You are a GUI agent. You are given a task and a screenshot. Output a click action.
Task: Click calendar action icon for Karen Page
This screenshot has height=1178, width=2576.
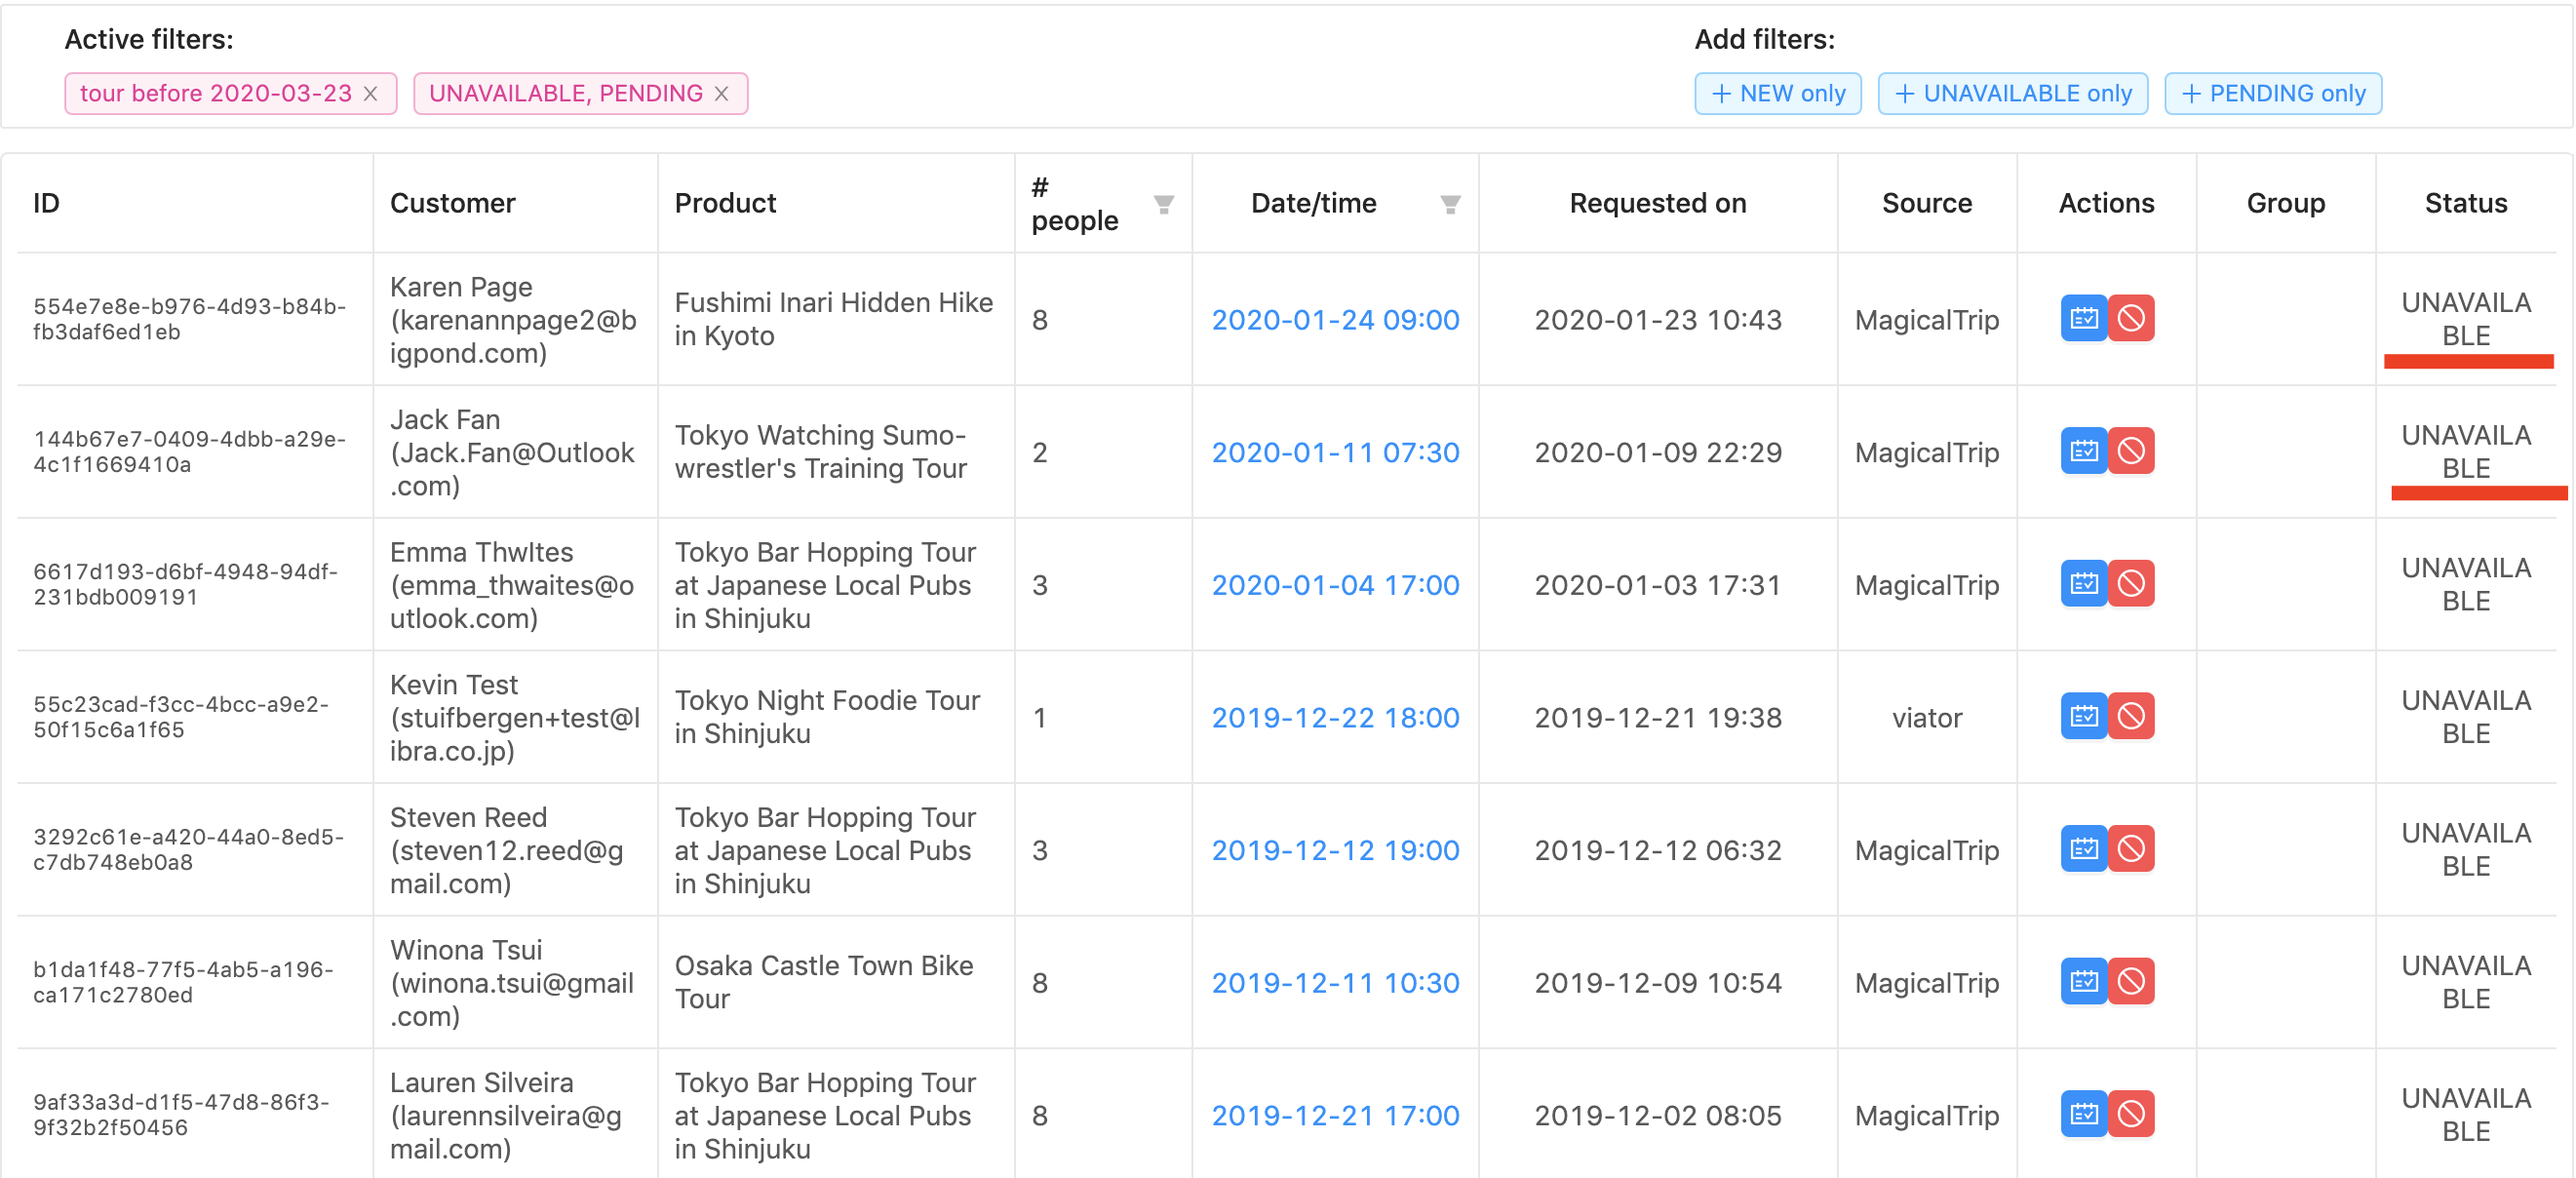pos(2083,319)
